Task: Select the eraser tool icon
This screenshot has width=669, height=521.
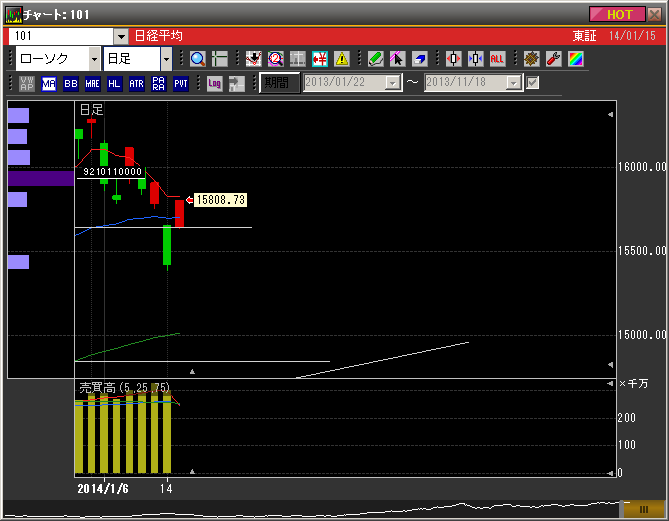Action: 420,59
